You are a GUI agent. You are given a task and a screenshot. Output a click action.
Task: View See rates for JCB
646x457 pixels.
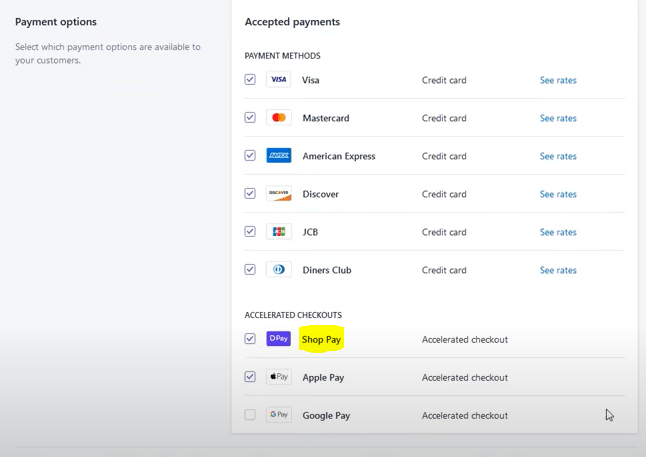(x=558, y=232)
